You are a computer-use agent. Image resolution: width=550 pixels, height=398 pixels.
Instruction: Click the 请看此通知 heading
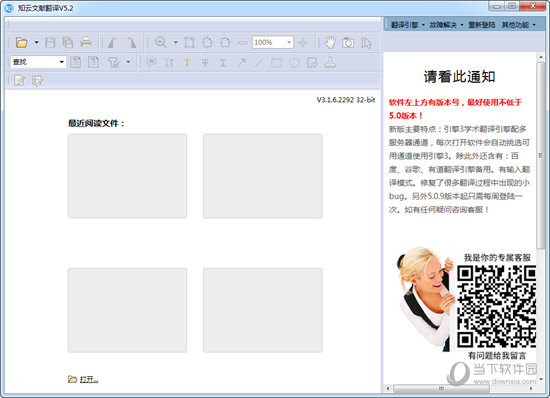click(459, 77)
